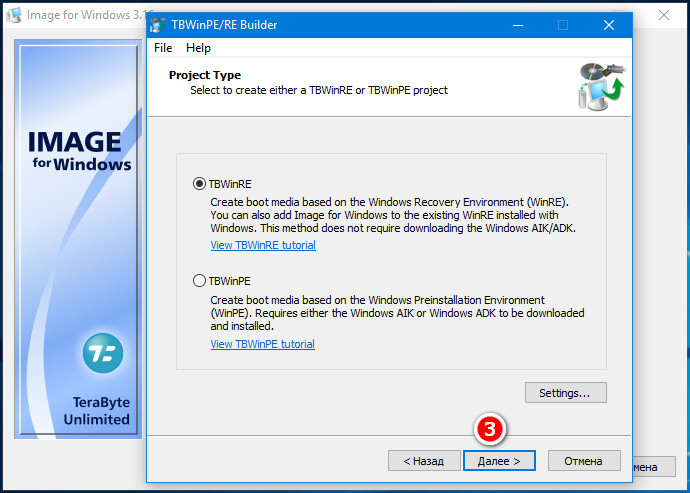690x493 pixels.
Task: Click the IMAGE for Windows banner text
Action: 79,151
